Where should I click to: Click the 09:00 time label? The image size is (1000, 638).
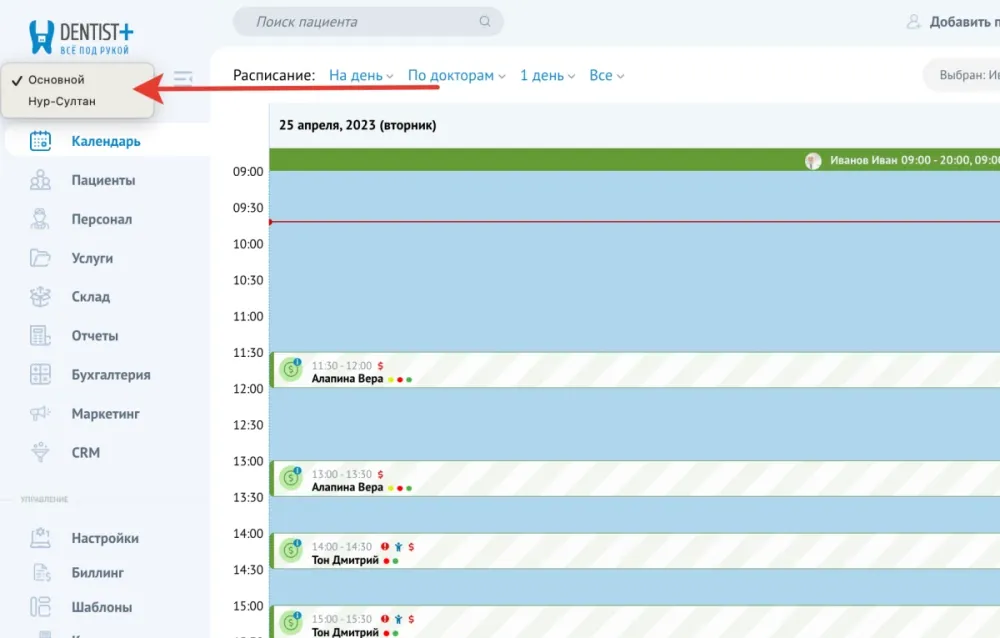pos(248,172)
